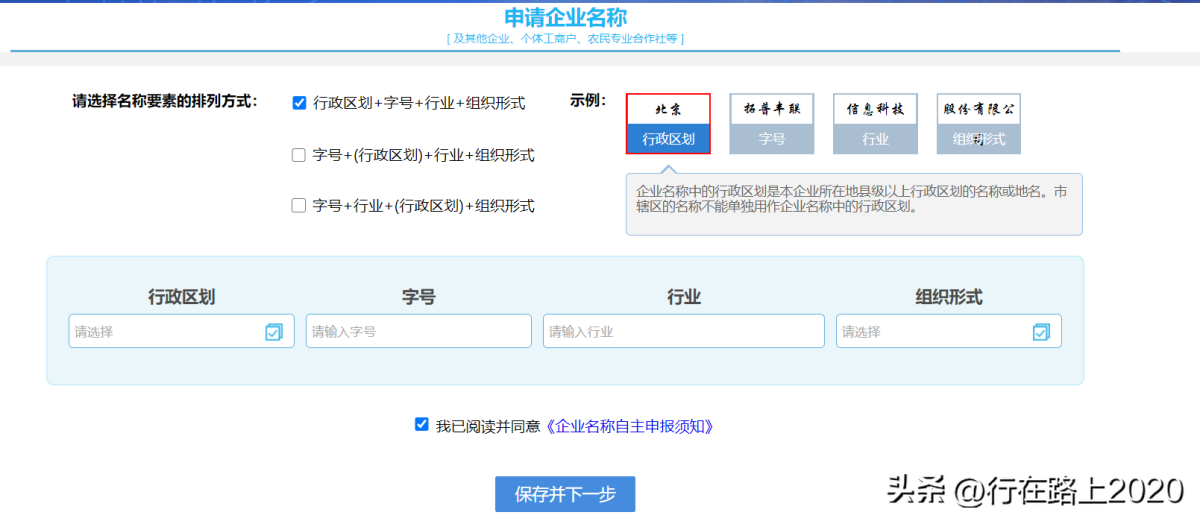
Task: Click the 请选择名称要素的排列方式 label
Action: [x=165, y=101]
